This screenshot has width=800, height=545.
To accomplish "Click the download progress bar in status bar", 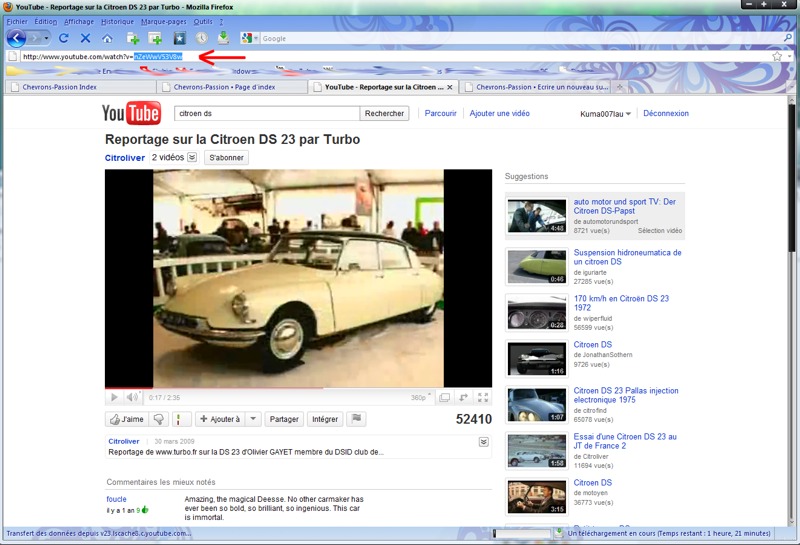I will coord(522,534).
